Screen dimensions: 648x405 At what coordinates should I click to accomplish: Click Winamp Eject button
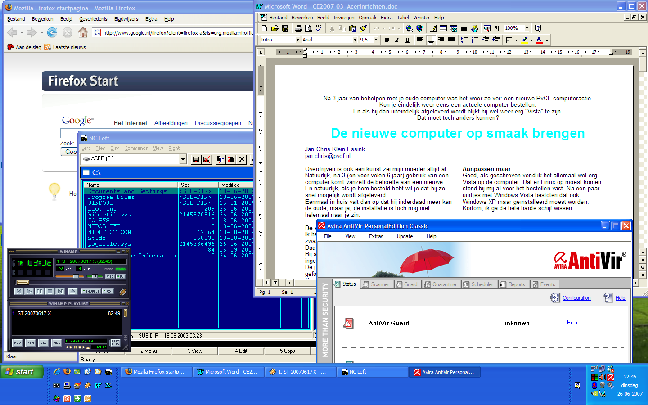[x=72, y=291]
